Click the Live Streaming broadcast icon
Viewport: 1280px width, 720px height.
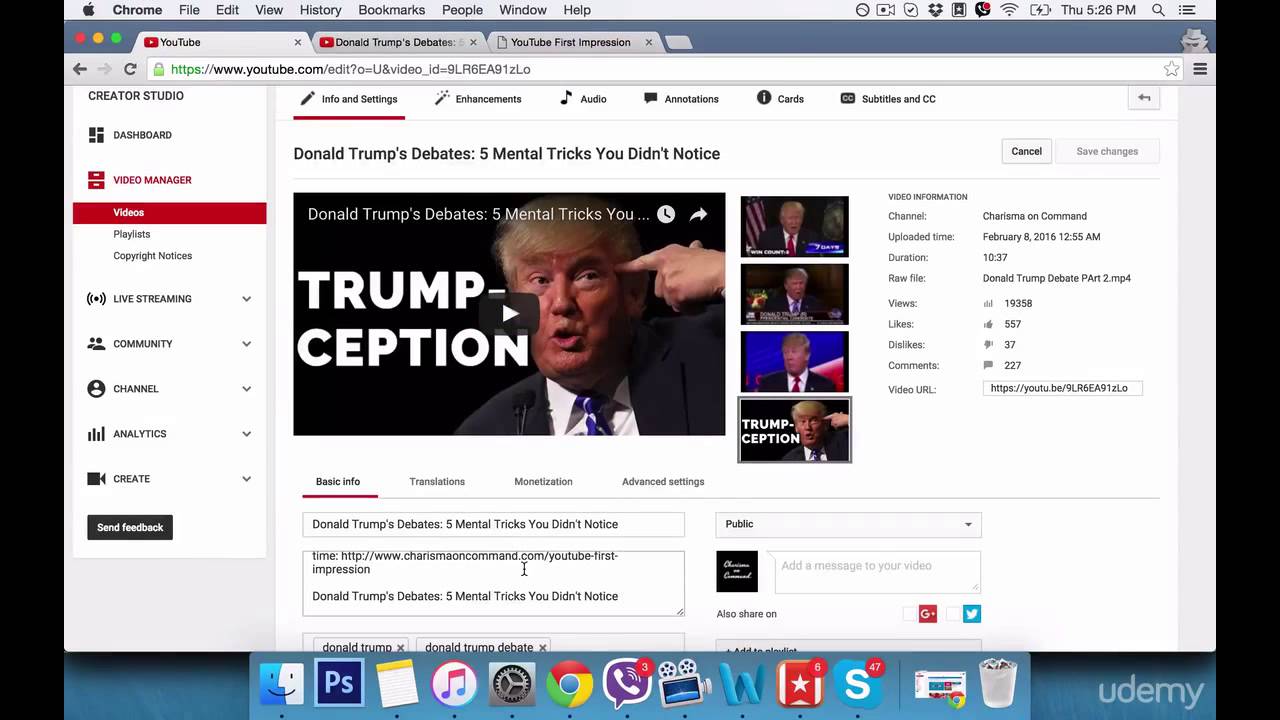coord(96,299)
